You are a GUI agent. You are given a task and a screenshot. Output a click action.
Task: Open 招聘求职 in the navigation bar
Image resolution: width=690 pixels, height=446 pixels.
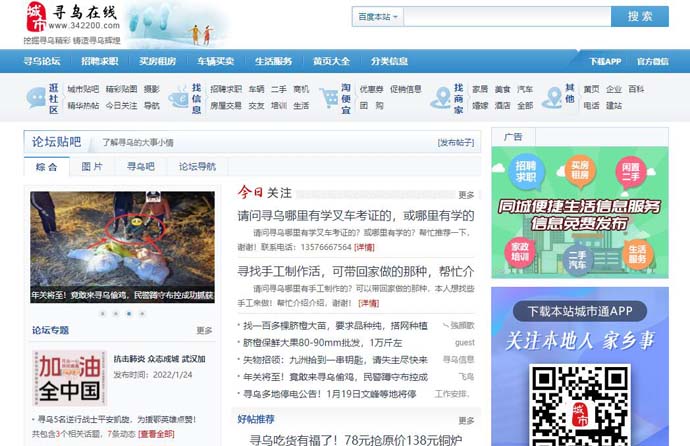[x=100, y=61]
